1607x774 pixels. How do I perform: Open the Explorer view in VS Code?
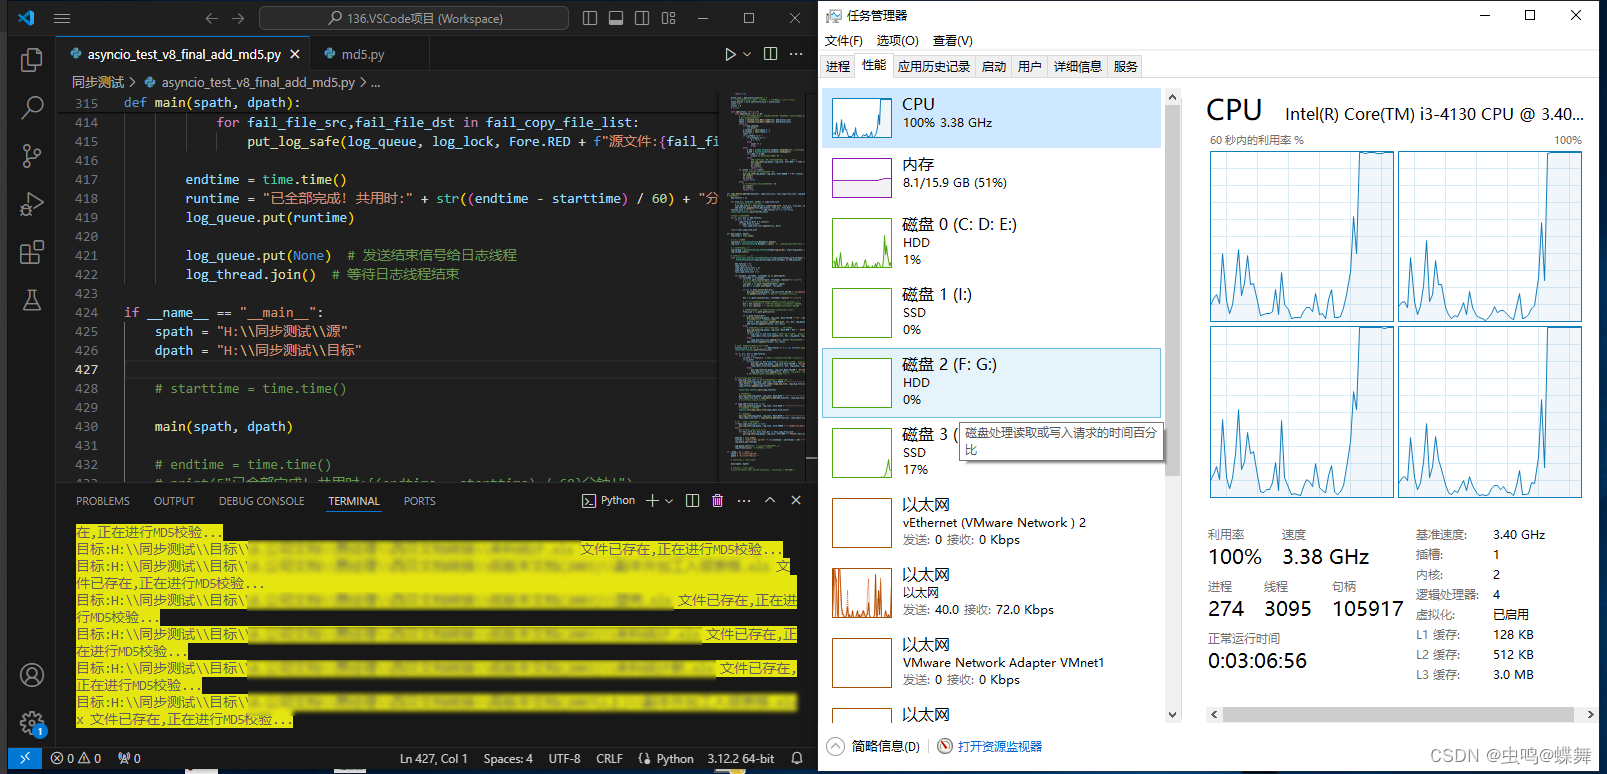coord(32,60)
